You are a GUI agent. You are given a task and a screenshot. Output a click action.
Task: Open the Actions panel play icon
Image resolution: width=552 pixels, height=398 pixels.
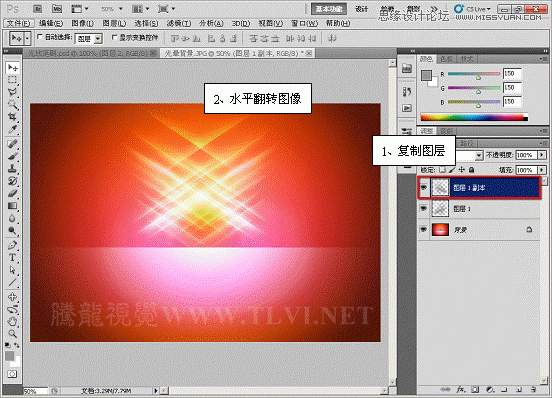coord(407,108)
